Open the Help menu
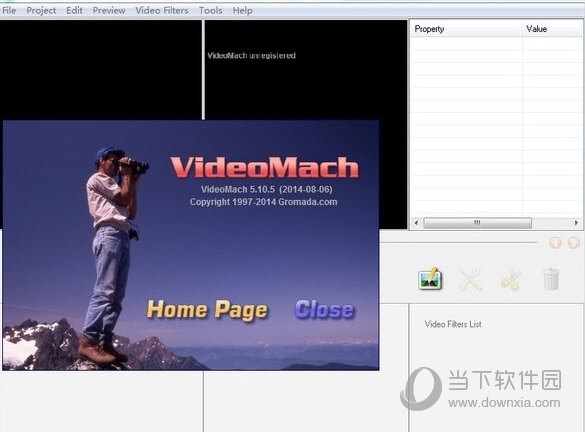 (x=243, y=10)
